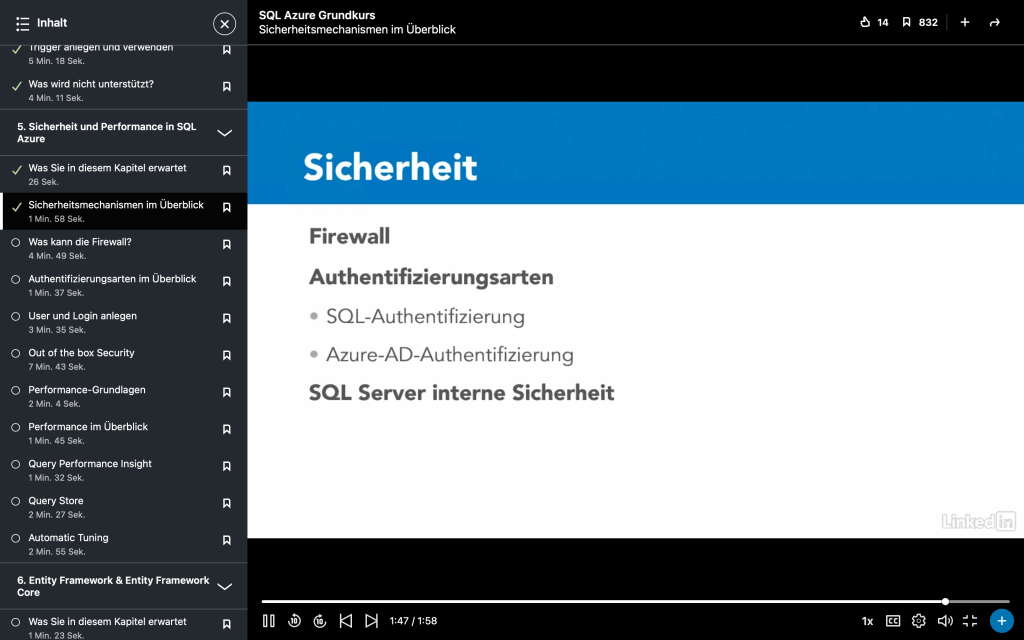
Task: Bookmark the 'Was kann die Firewall?' lesson
Action: pos(226,244)
